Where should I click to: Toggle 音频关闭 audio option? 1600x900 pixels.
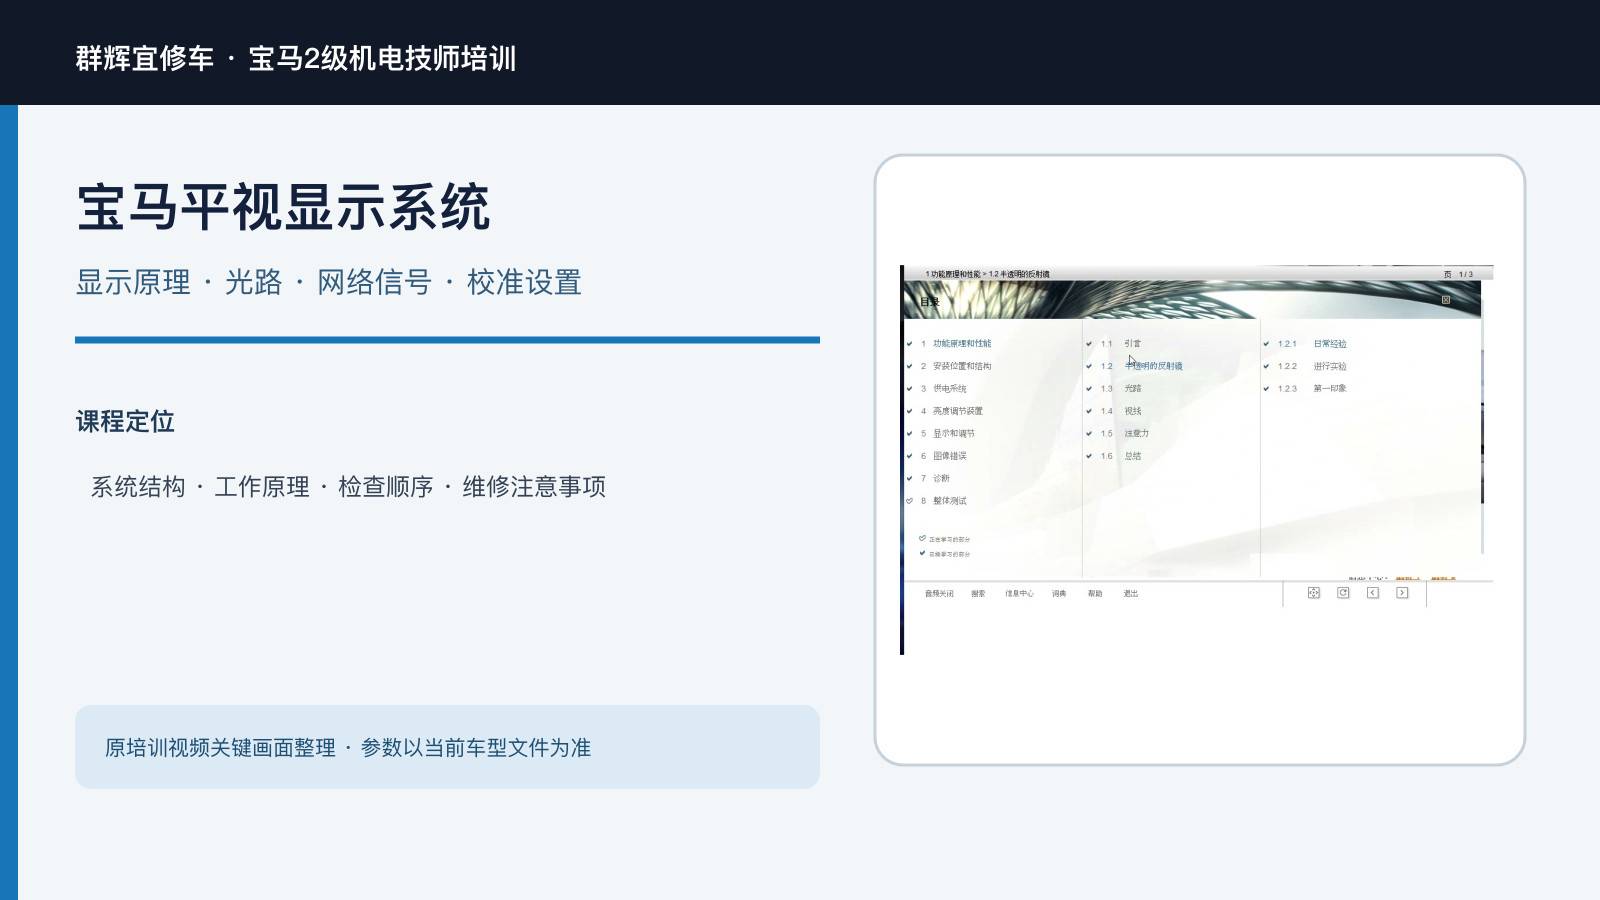click(939, 594)
